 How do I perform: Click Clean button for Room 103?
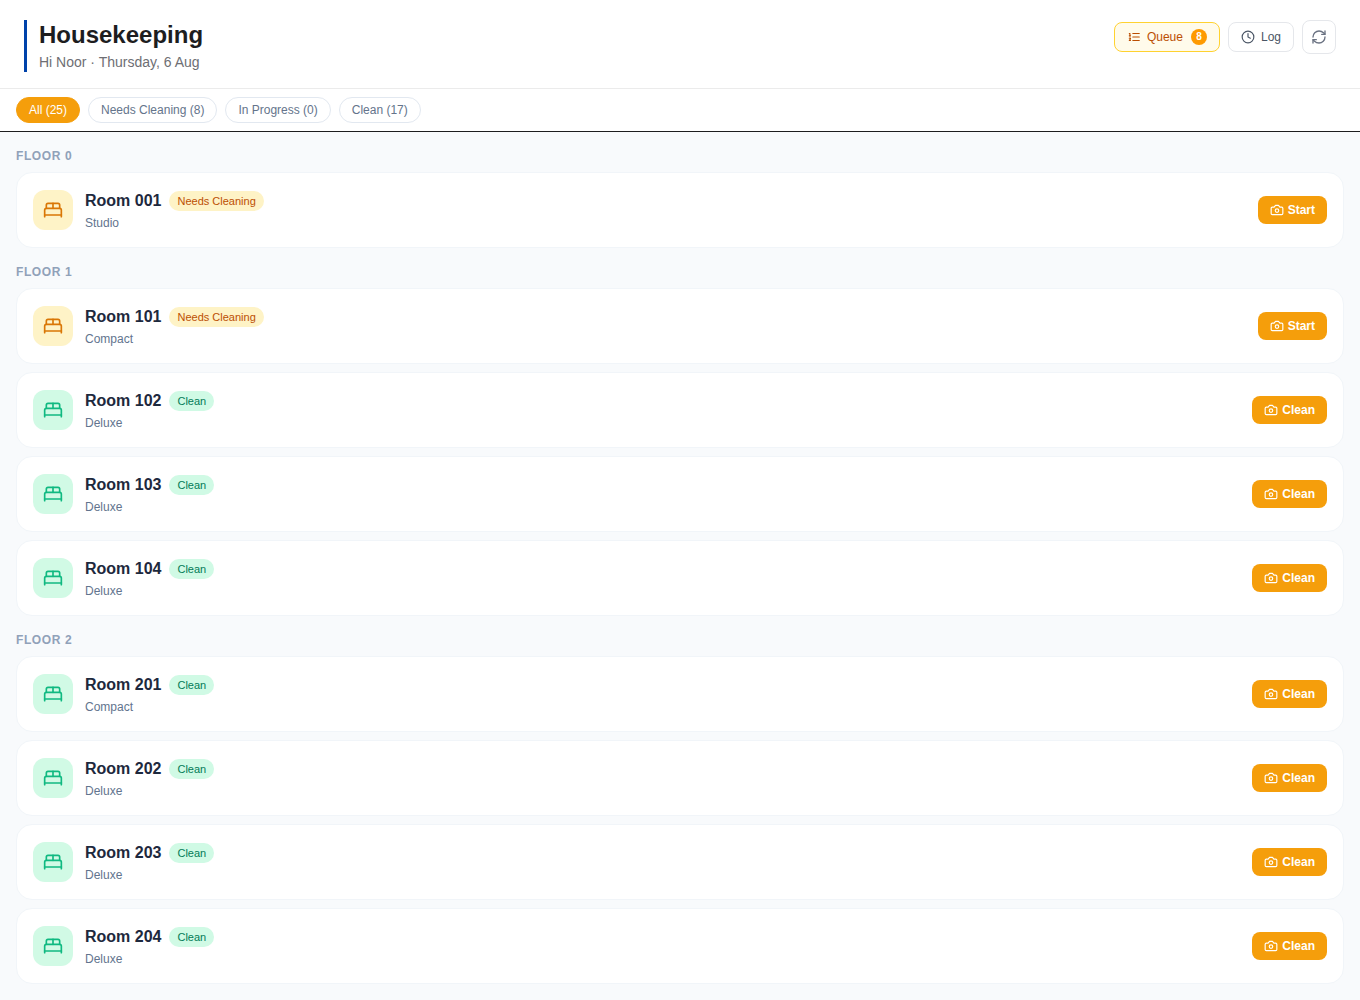coord(1289,494)
